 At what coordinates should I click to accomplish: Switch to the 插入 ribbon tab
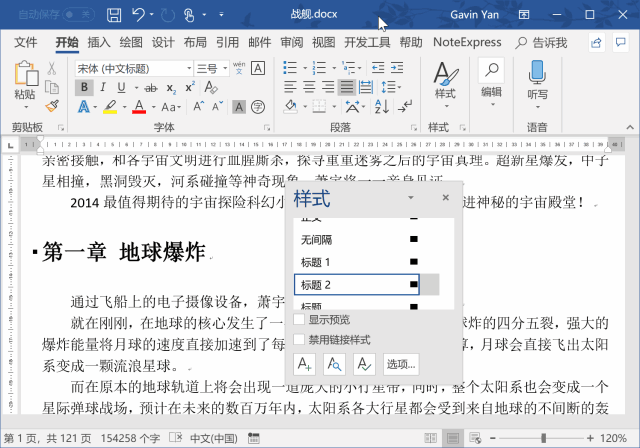pyautogui.click(x=99, y=42)
